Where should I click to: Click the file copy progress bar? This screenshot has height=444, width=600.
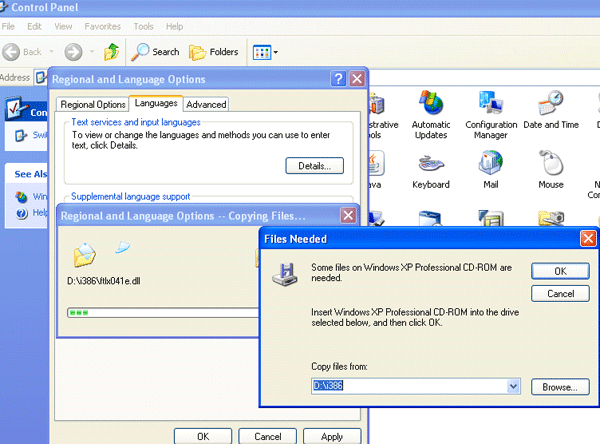(x=163, y=313)
